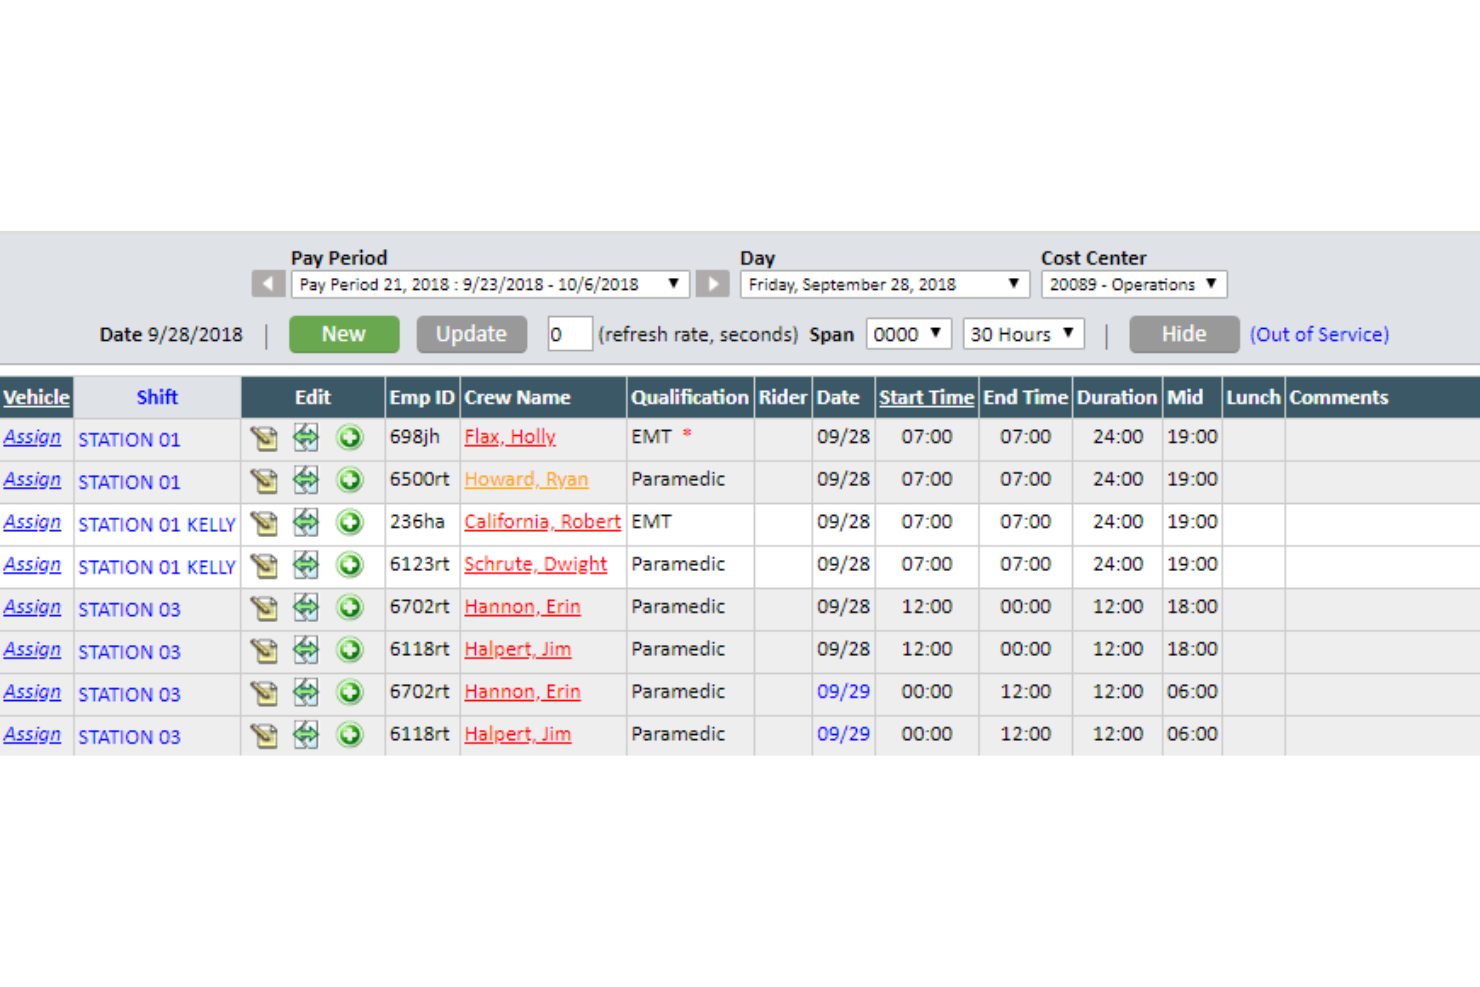
Task: Open edit note icon for Hannon, Erin 09/28 row
Action: pos(264,607)
